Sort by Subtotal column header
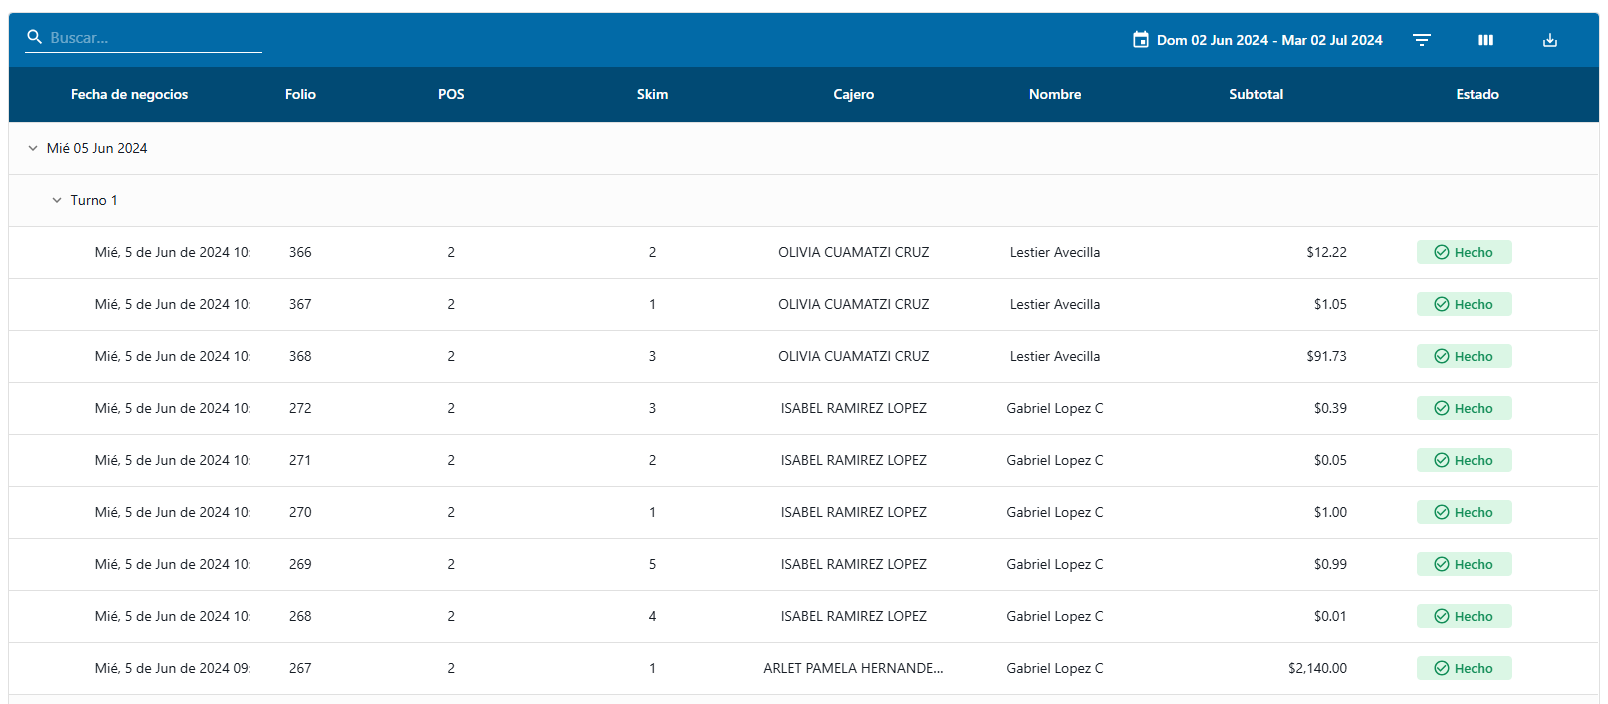 coord(1255,94)
